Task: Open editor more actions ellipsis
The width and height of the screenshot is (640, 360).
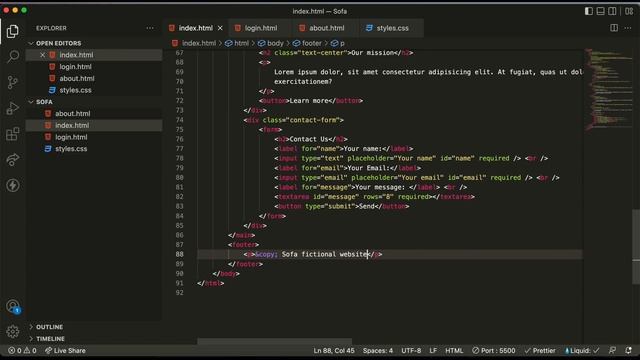Action: coord(628,28)
